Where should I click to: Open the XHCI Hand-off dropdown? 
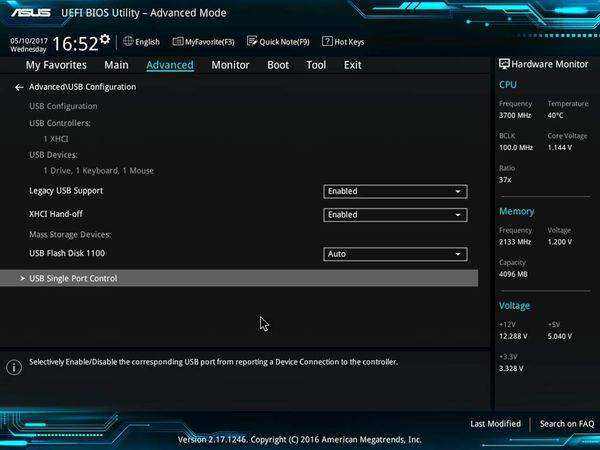[x=395, y=215]
